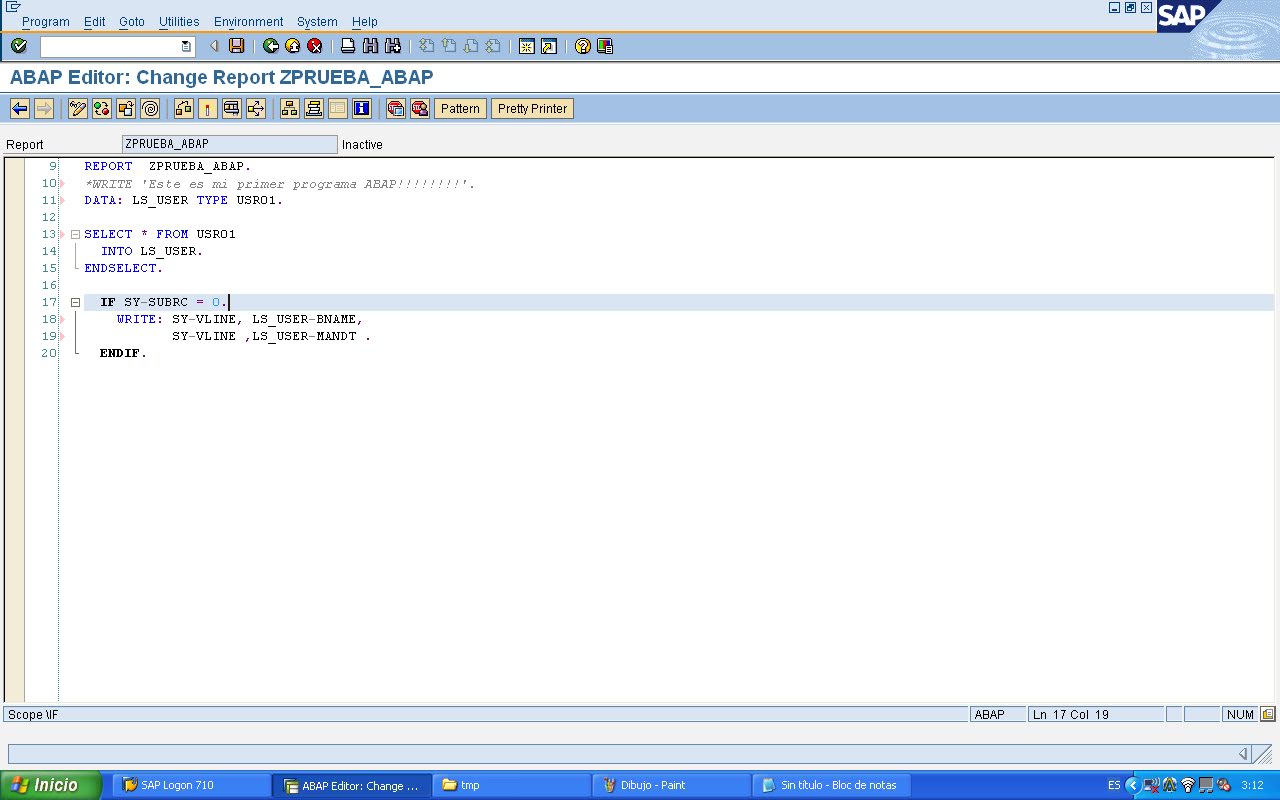
Task: Set a breakpoint using the stop icon
Action: tap(397, 108)
